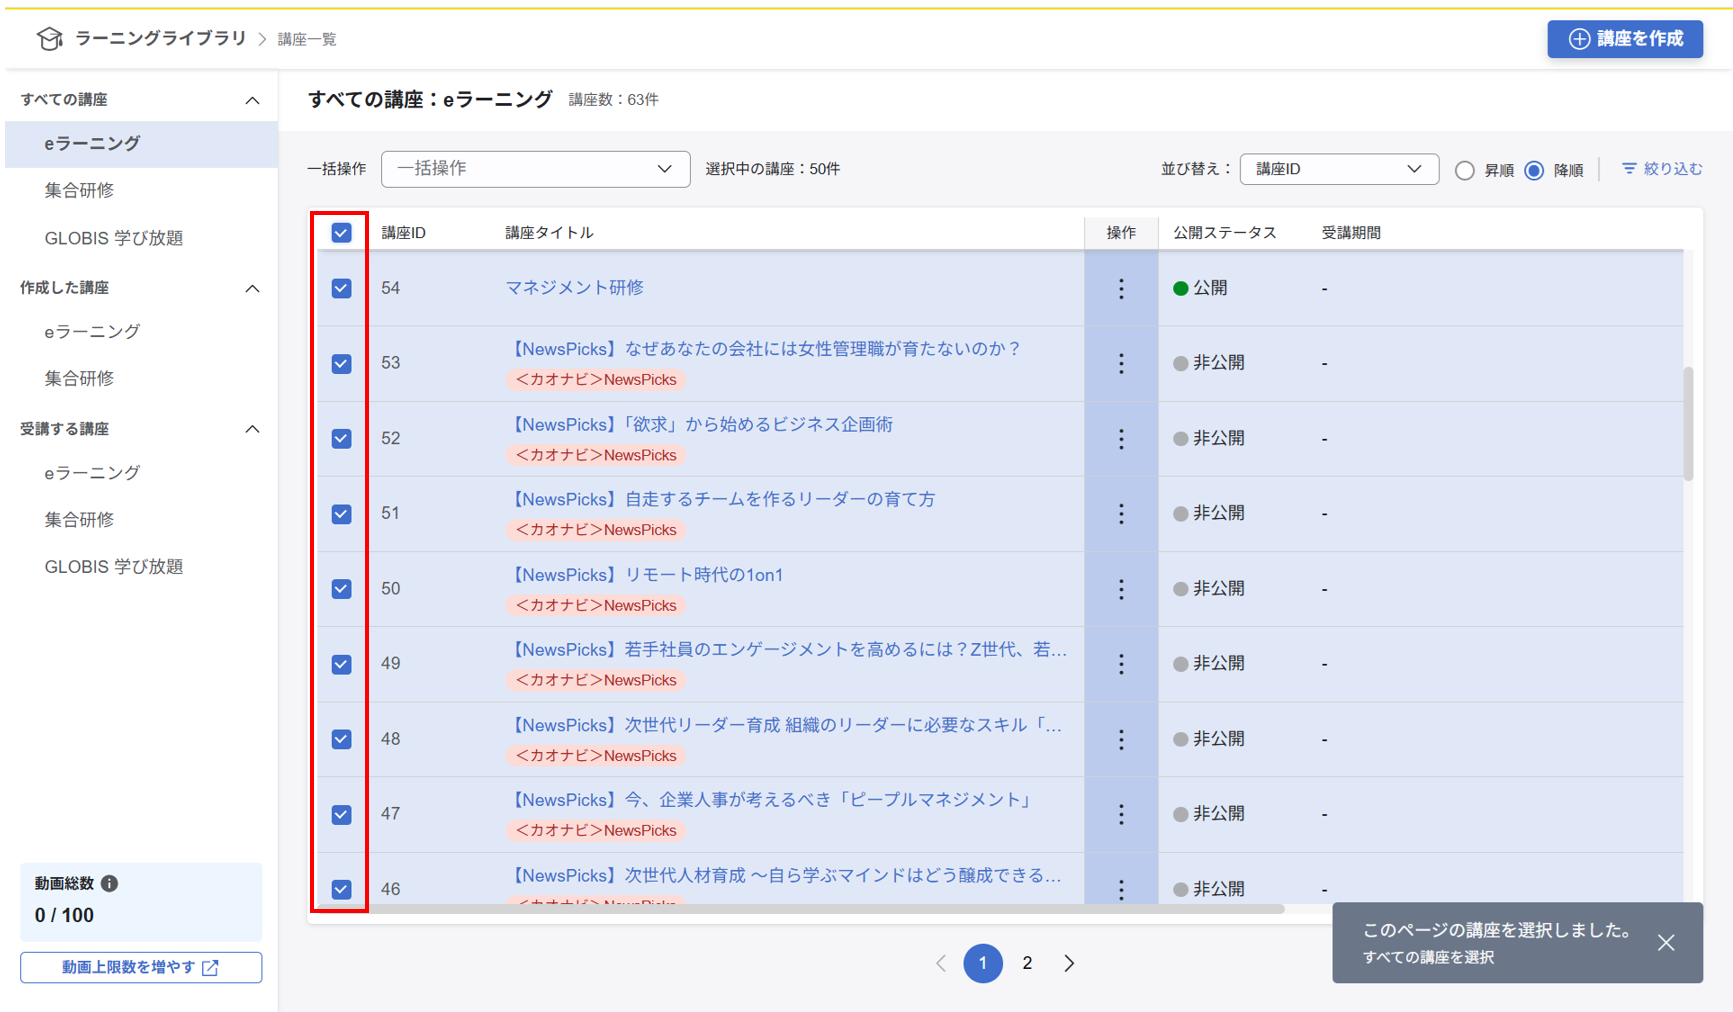
Task: Uncheck the checkbox for course 52
Action: click(341, 438)
